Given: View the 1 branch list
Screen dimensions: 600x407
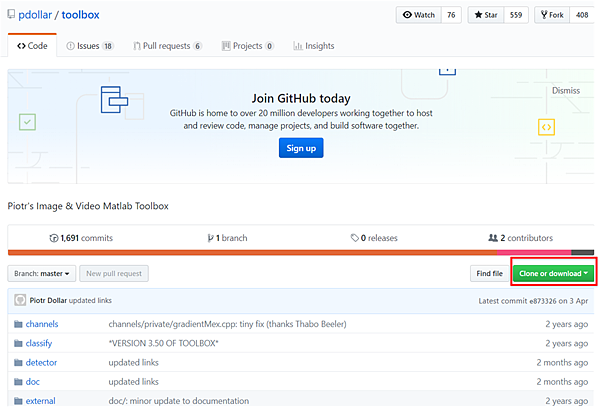Looking at the screenshot, I should pos(228,238).
